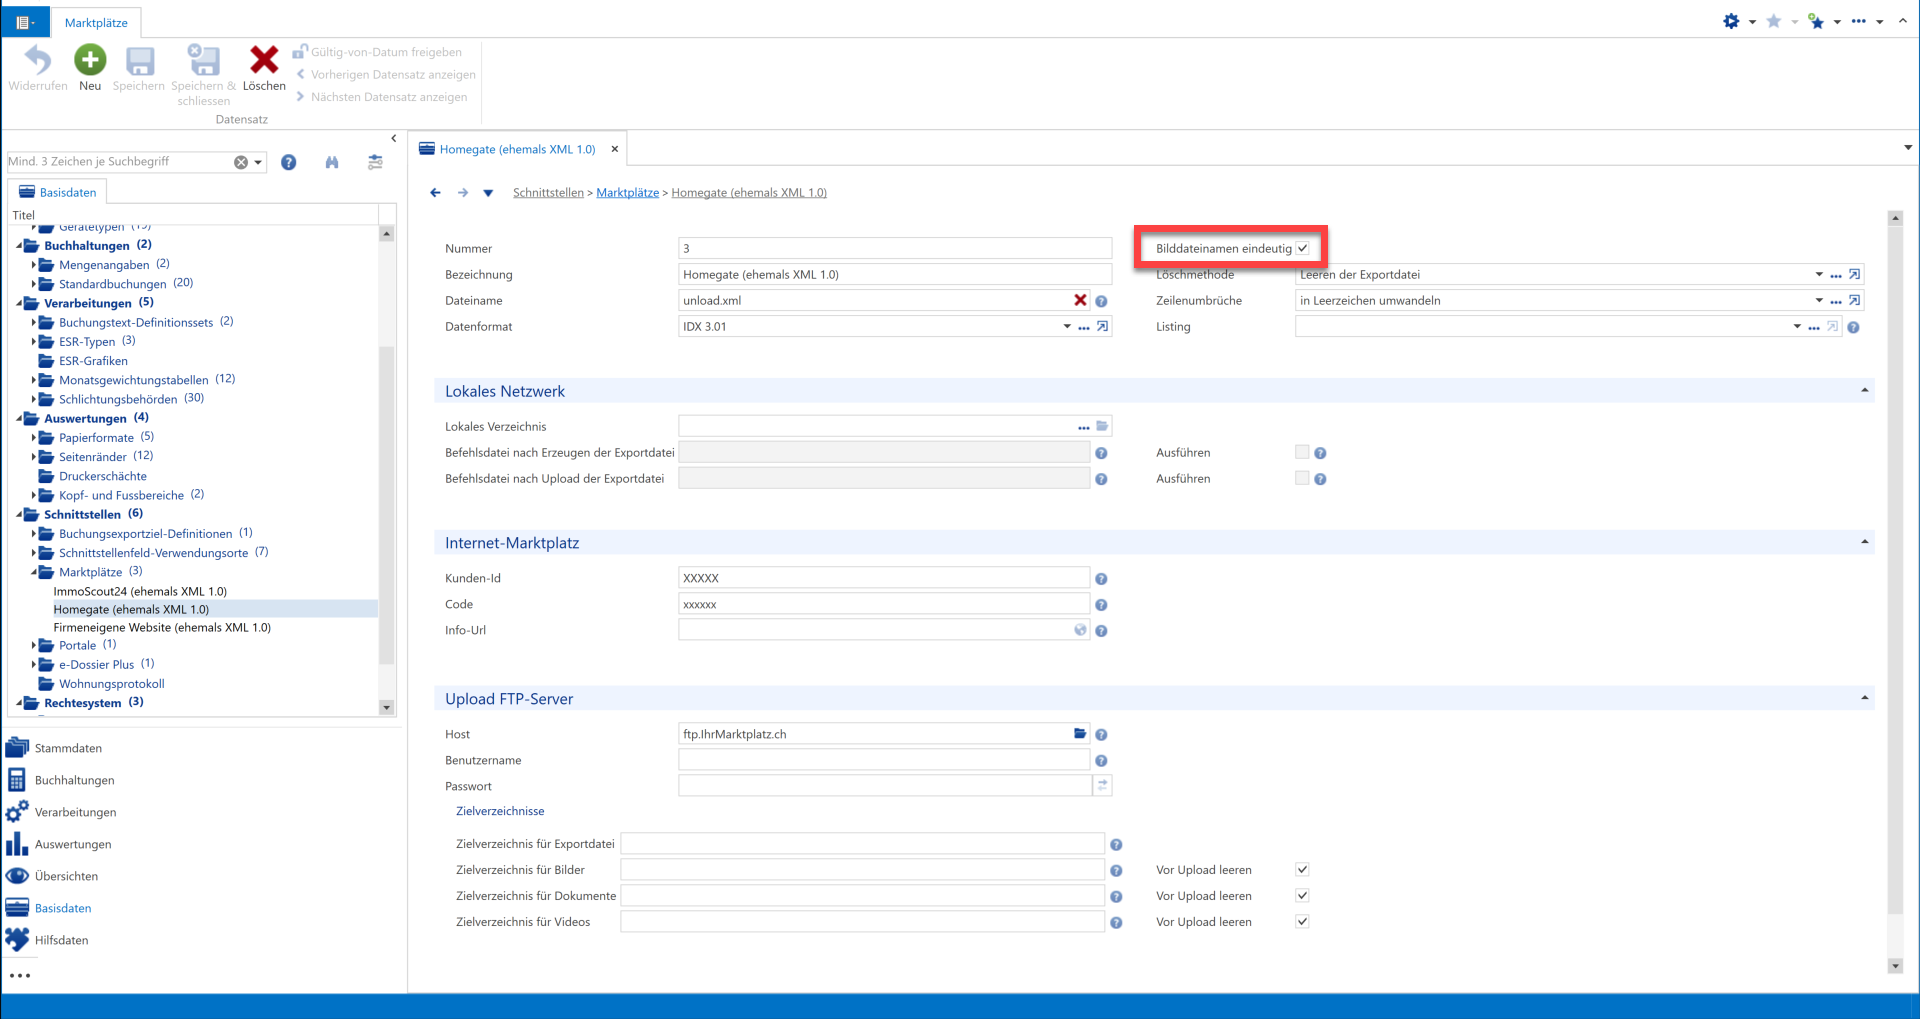Viewport: 1920px width, 1019px height.
Task: Open the settings gear in title bar
Action: pos(1731,21)
